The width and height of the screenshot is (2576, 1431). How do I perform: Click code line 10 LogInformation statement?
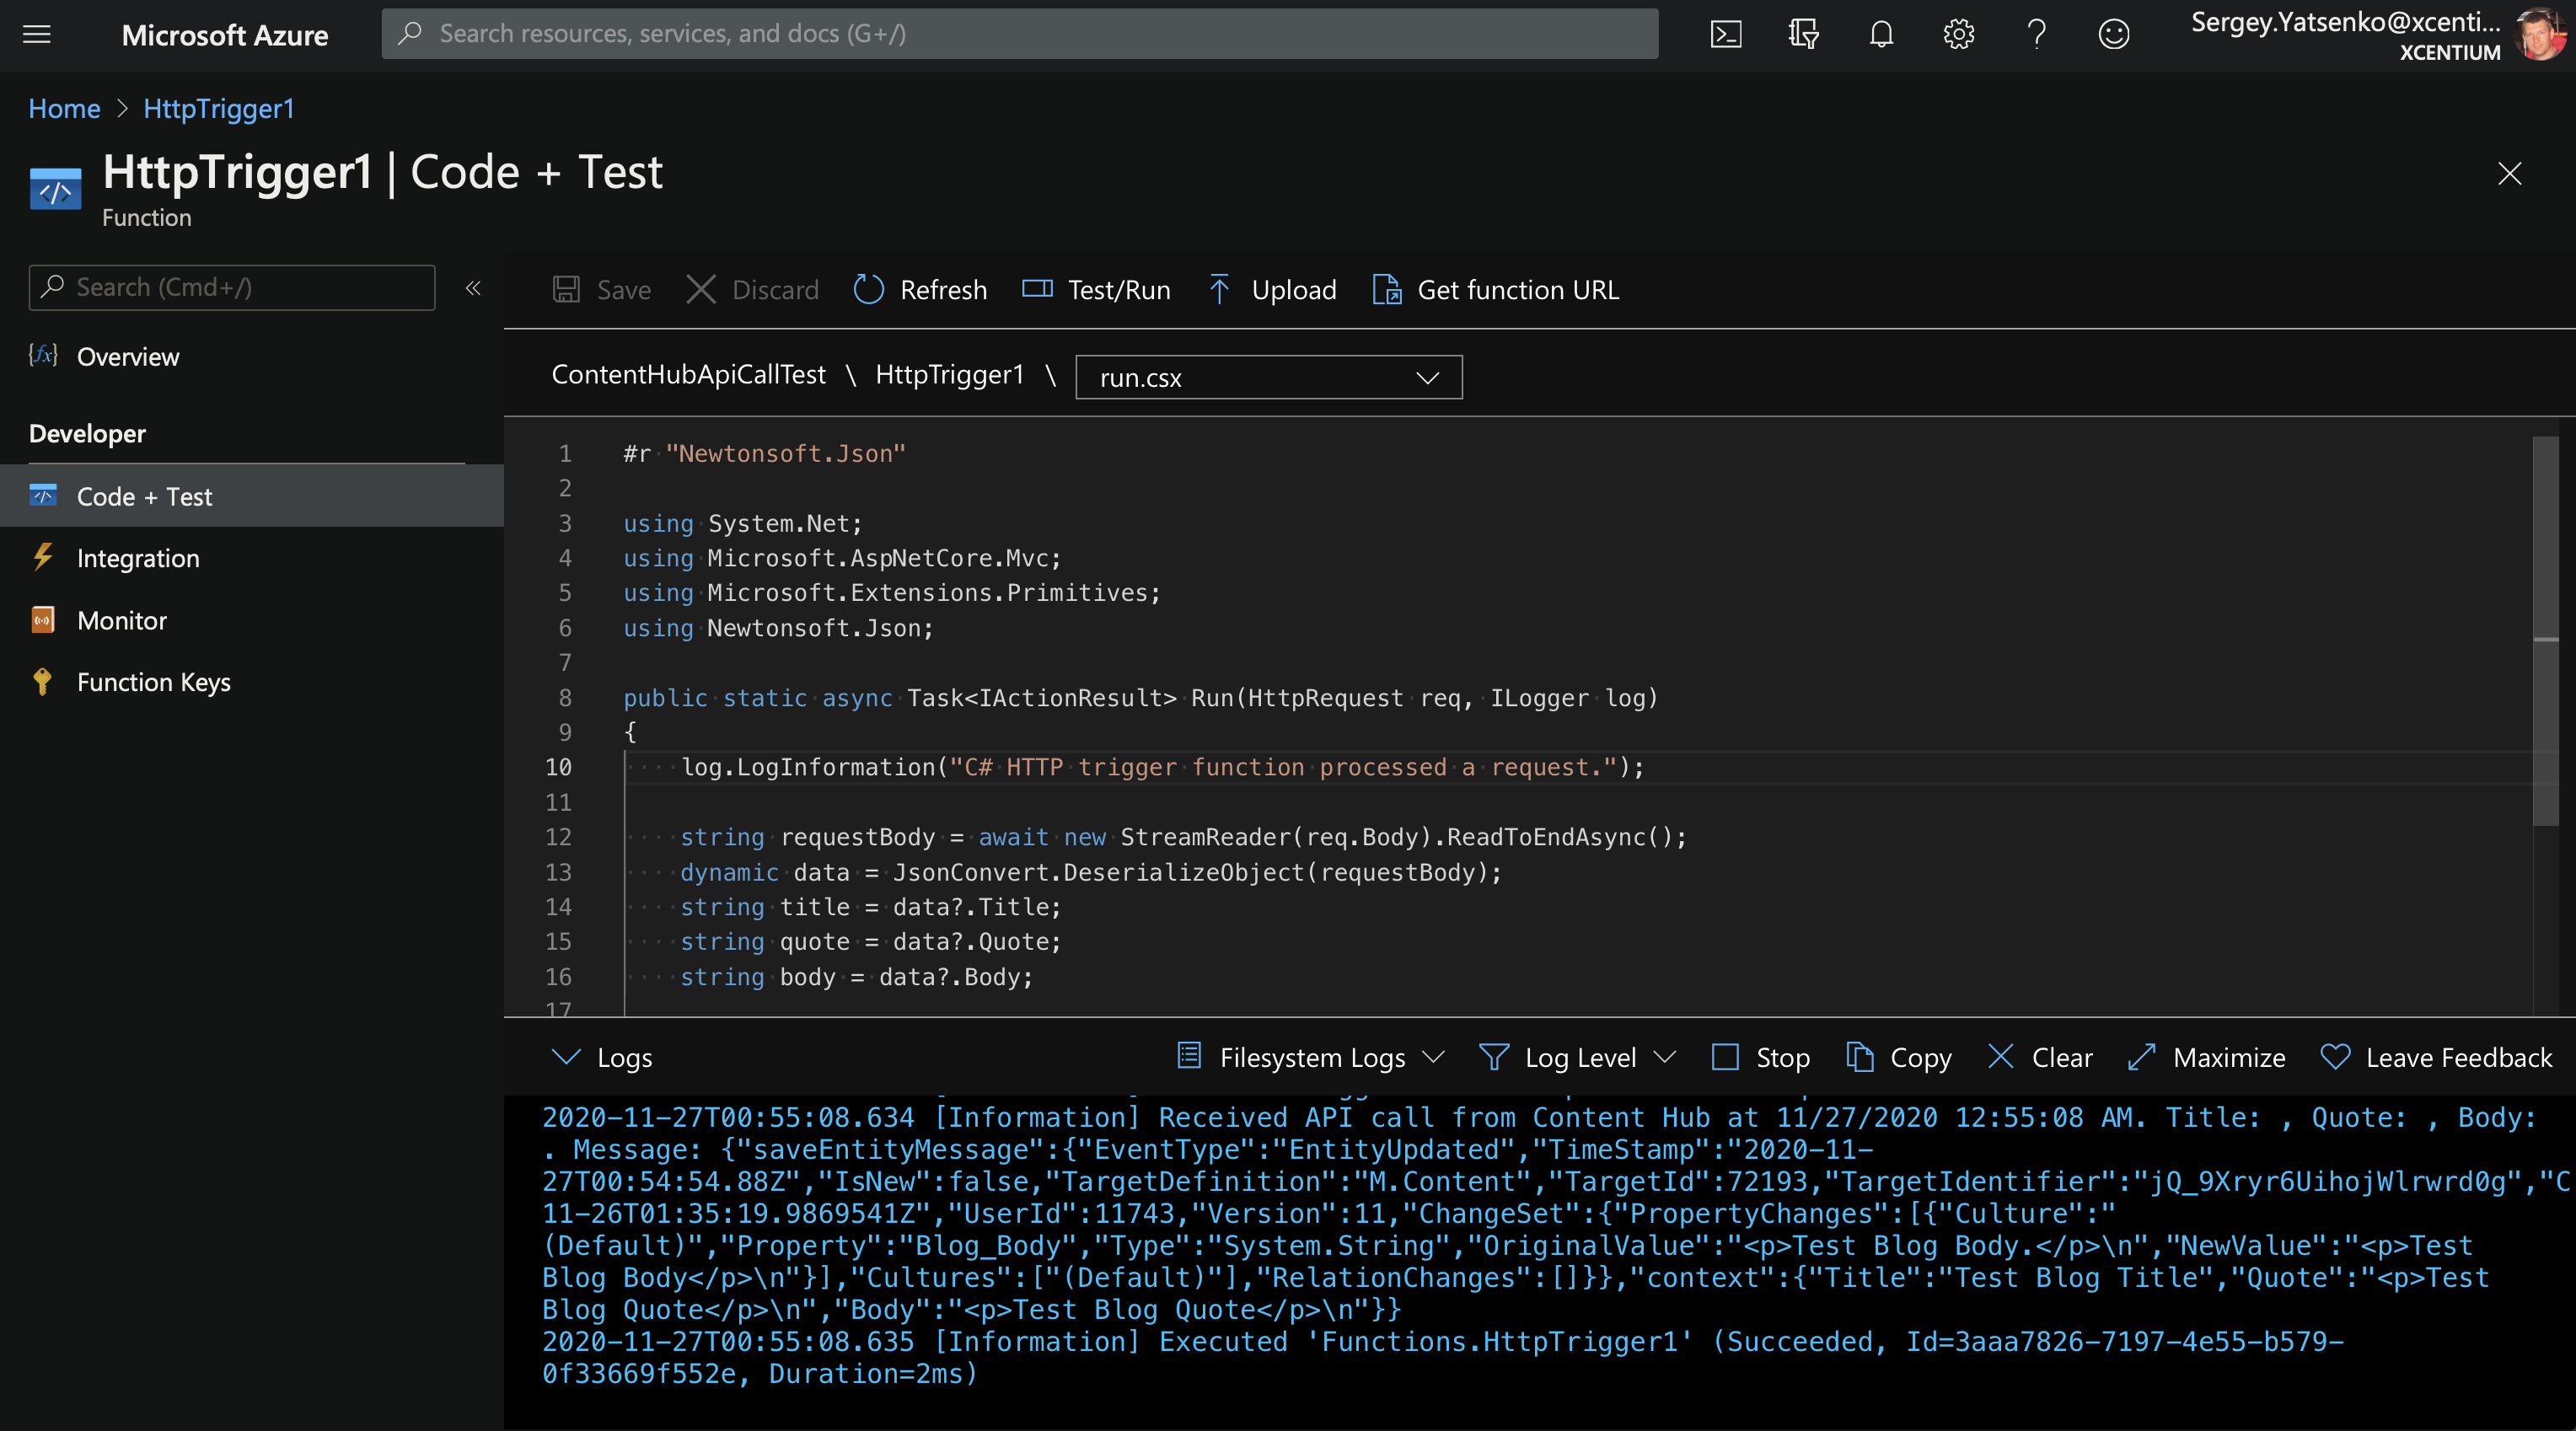pos(1162,767)
